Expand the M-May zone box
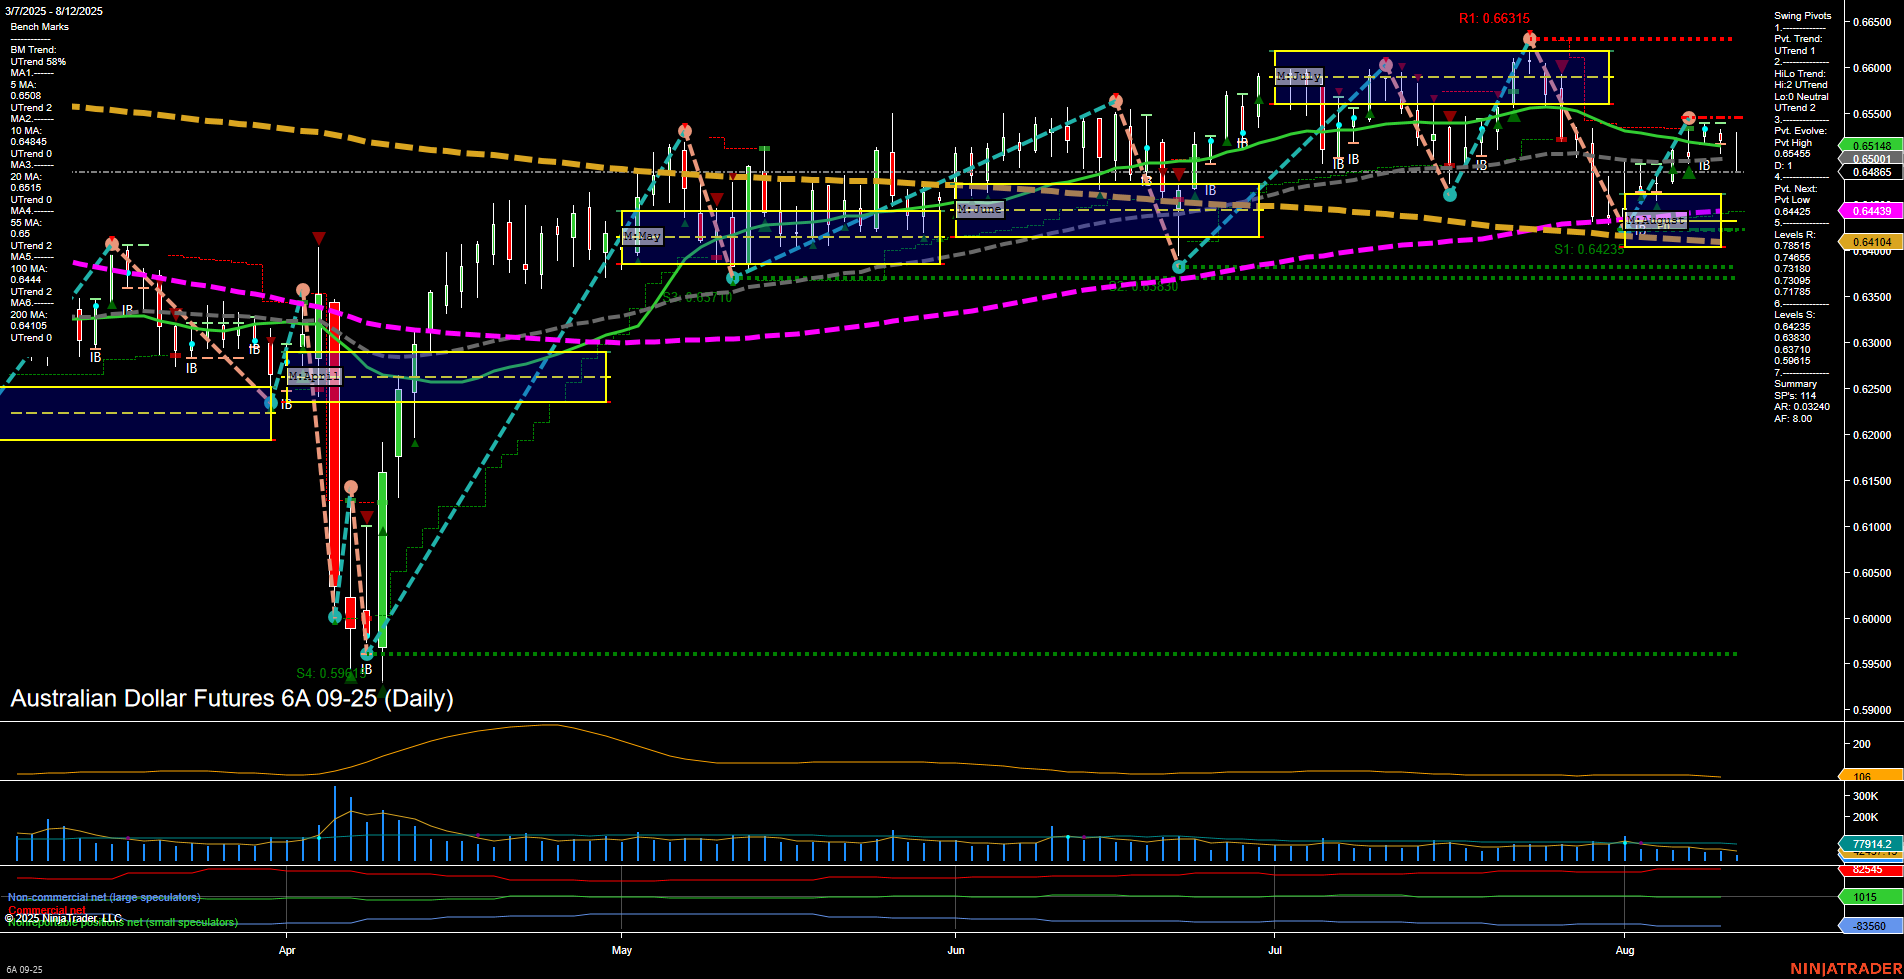The width and height of the screenshot is (1904, 979). tap(641, 237)
